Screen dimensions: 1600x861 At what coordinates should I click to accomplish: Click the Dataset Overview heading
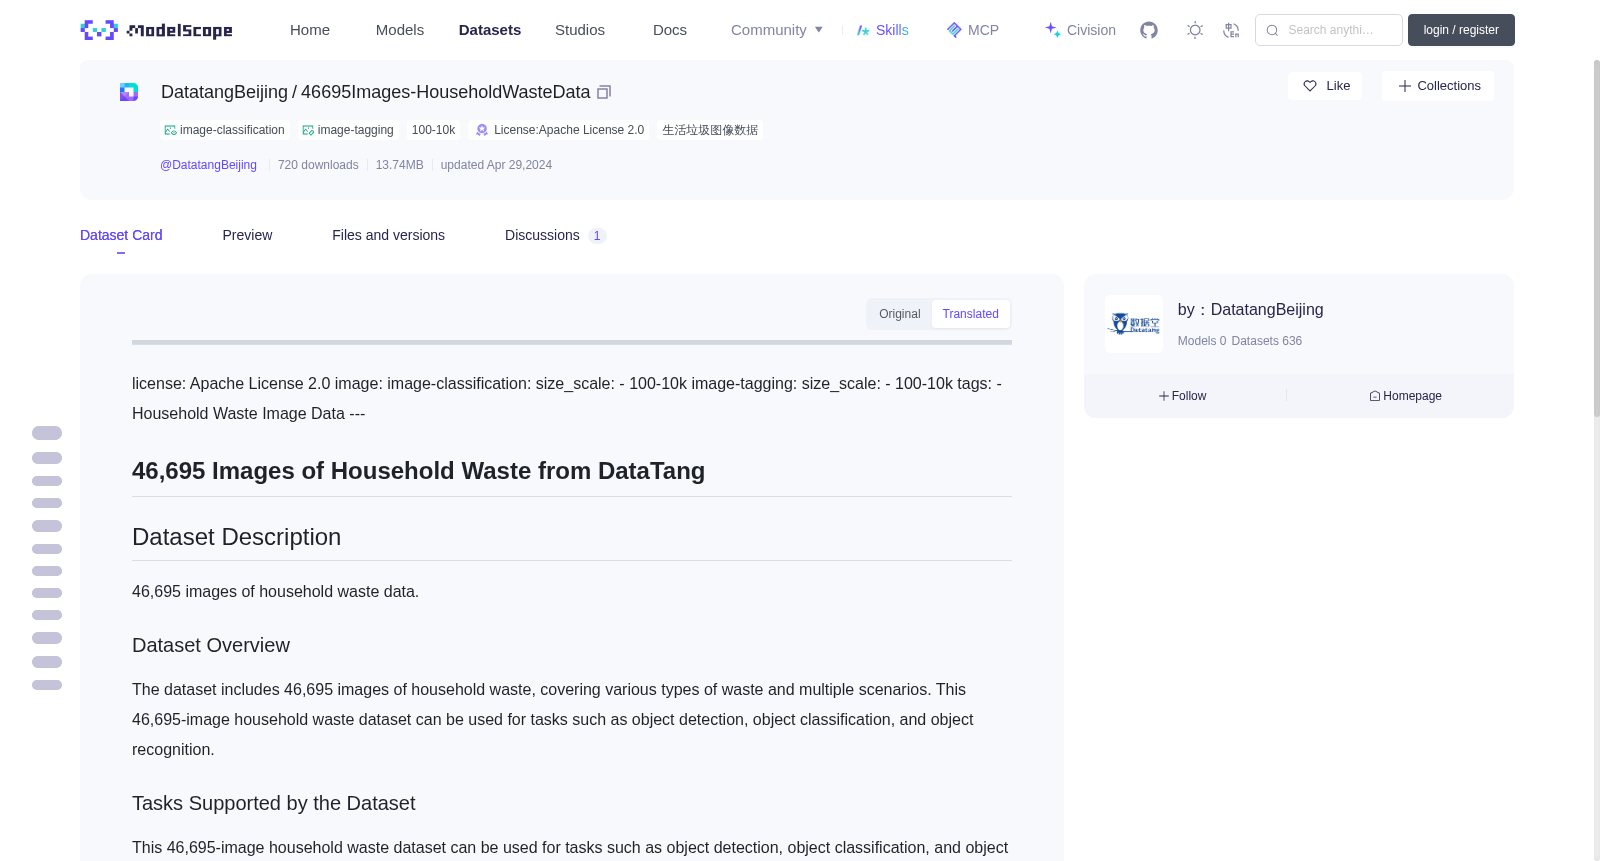click(x=211, y=646)
